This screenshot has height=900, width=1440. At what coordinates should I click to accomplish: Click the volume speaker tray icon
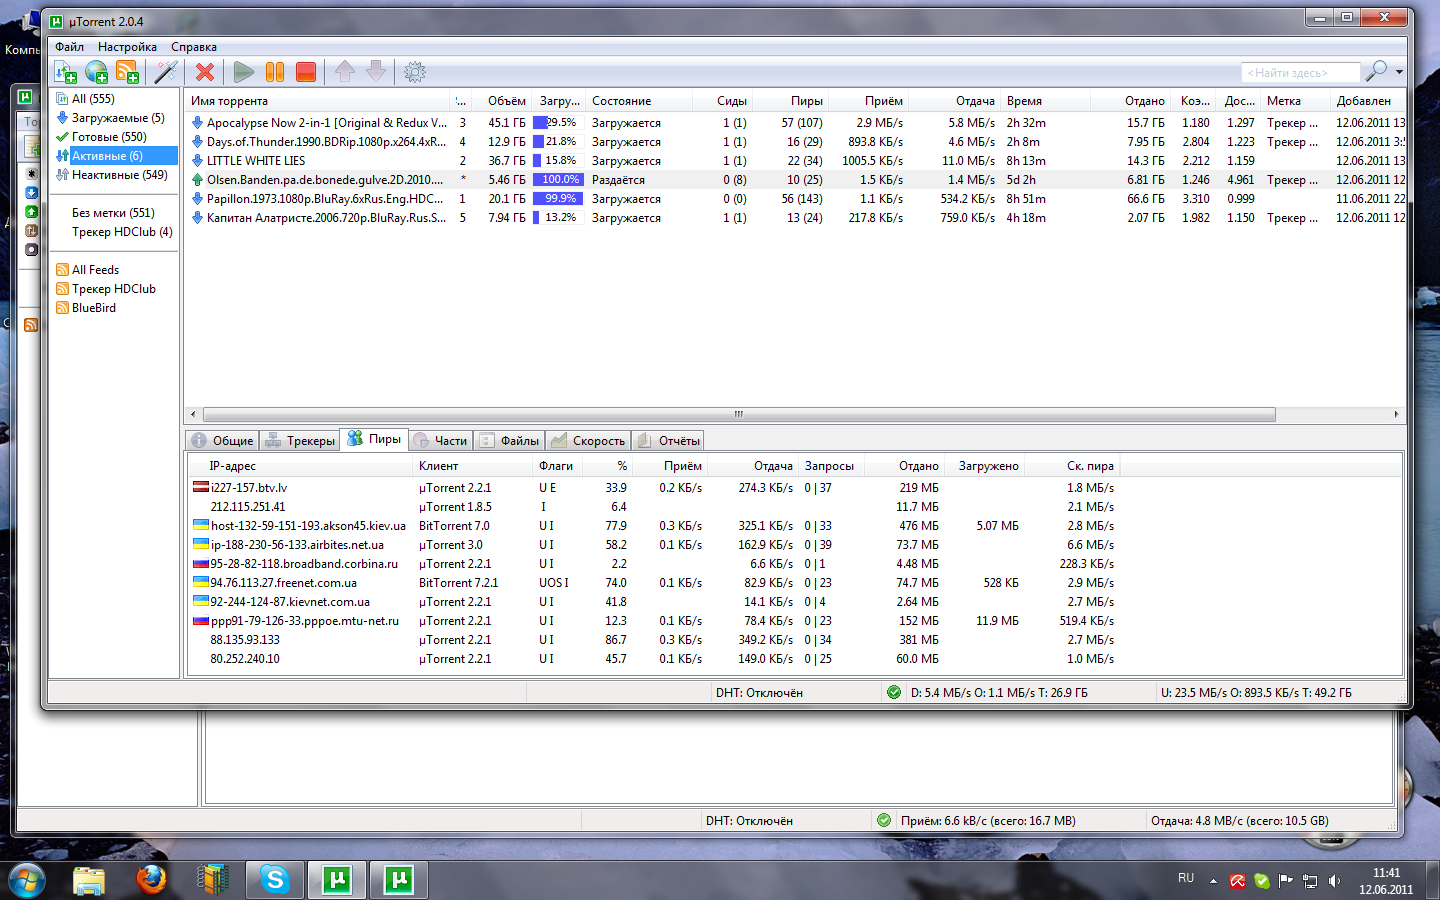click(1334, 881)
